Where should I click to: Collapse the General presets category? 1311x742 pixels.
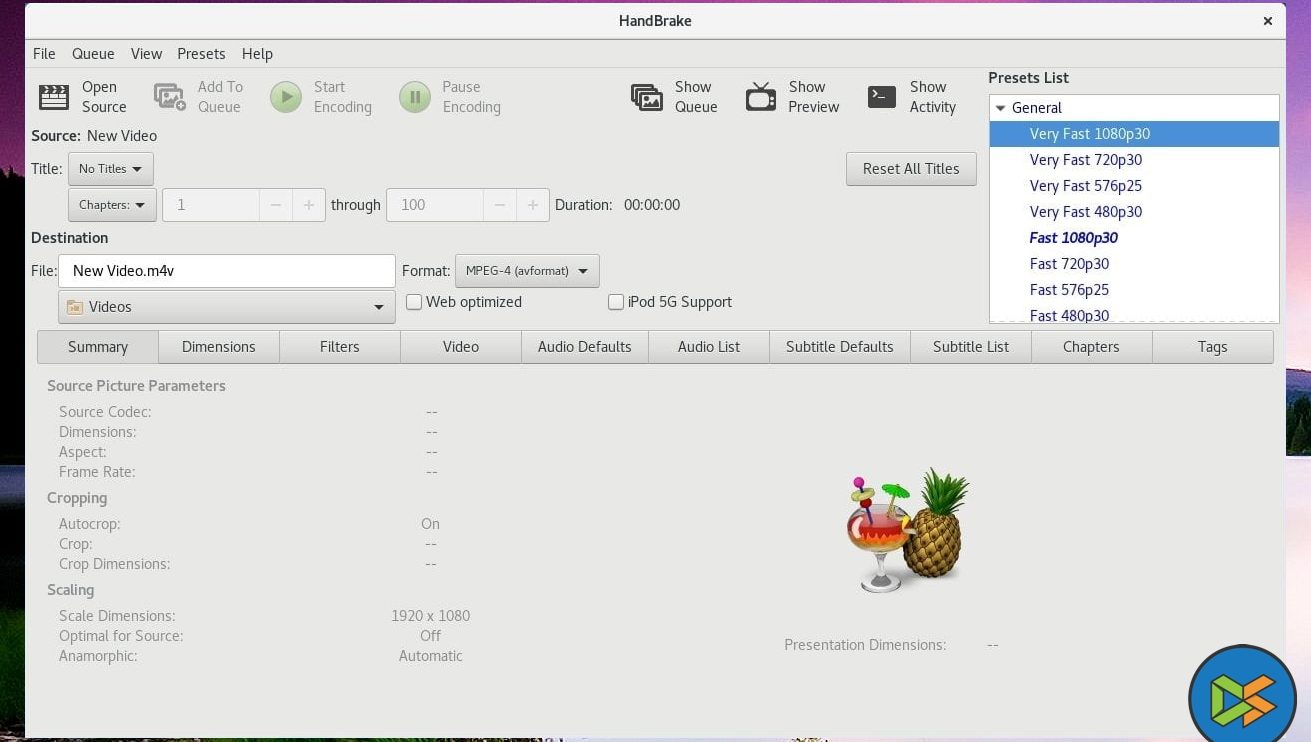tap(1001, 108)
